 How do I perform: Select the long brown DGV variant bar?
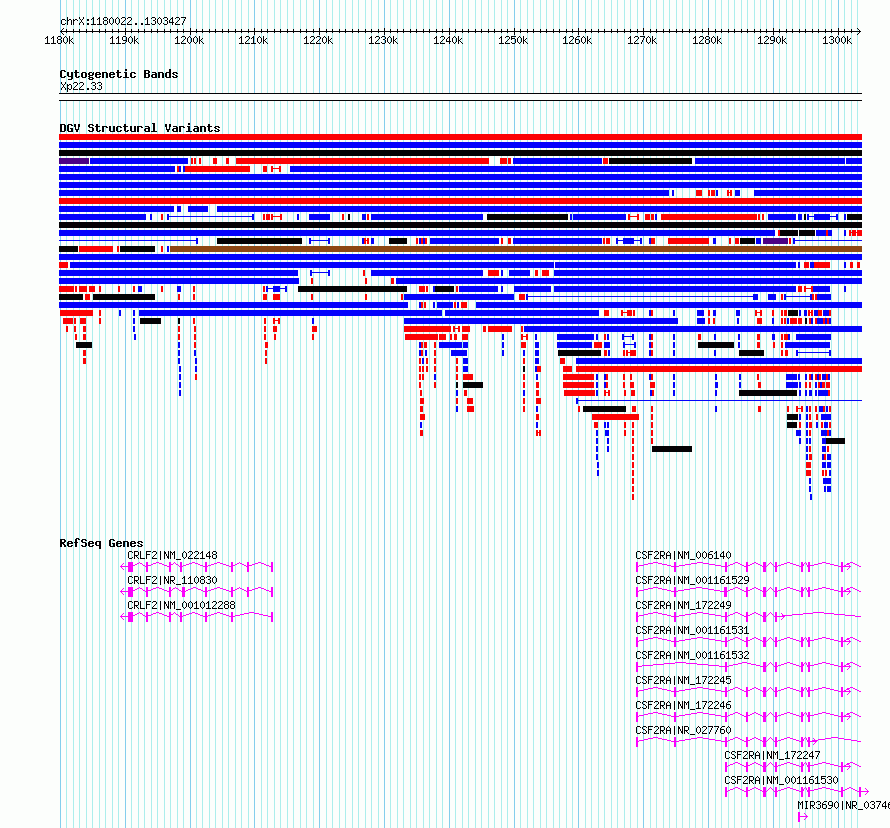516,249
